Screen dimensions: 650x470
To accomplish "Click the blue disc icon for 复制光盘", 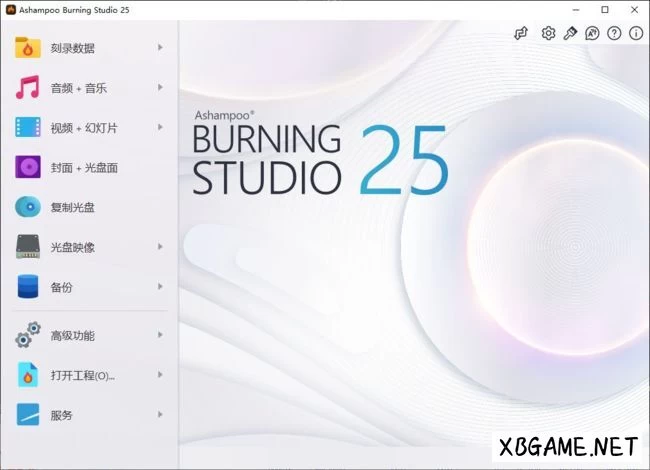I will (28, 207).
